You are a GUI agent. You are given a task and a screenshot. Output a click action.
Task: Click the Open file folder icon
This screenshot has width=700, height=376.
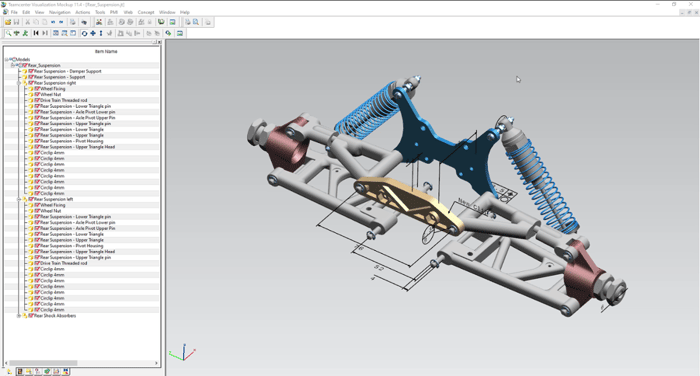pos(8,22)
